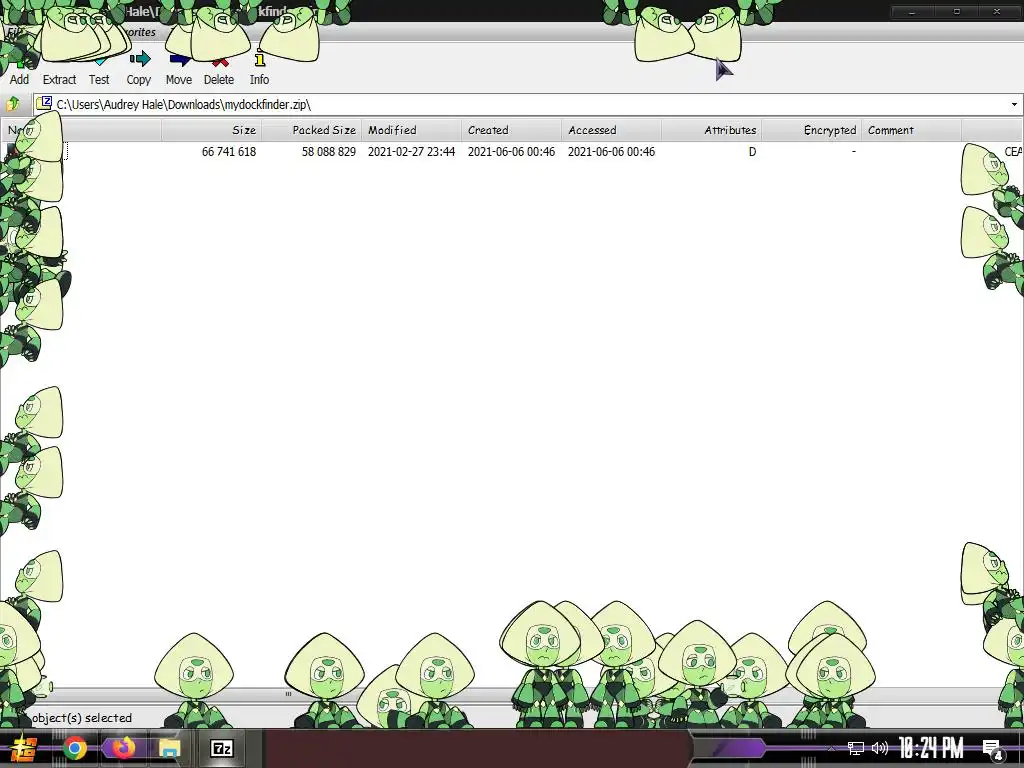Open the Start menu button
Image resolution: width=1024 pixels, height=768 pixels.
tap(23, 748)
